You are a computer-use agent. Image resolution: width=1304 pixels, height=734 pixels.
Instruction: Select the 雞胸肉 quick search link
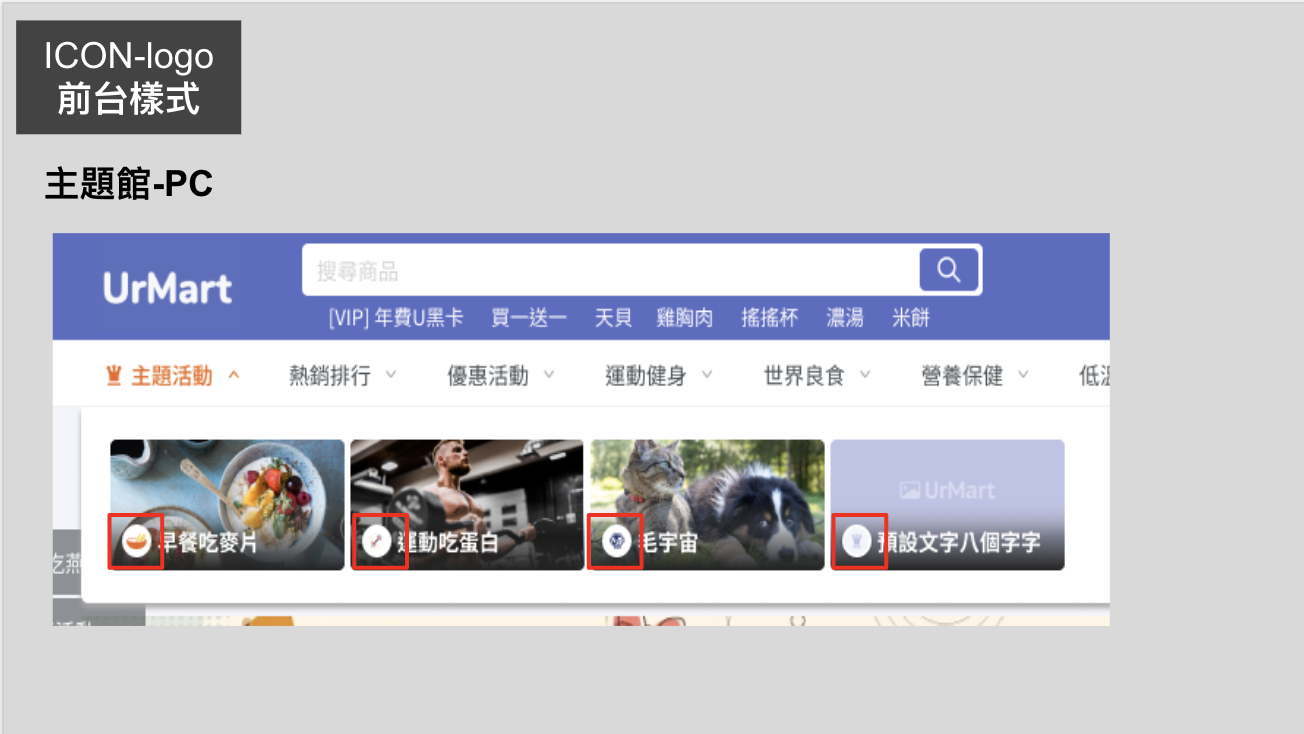pyautogui.click(x=684, y=318)
